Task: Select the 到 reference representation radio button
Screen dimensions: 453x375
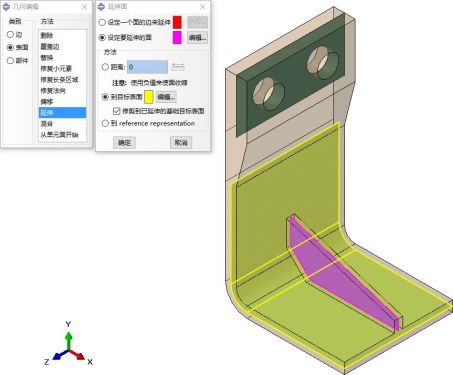Action: [105, 123]
